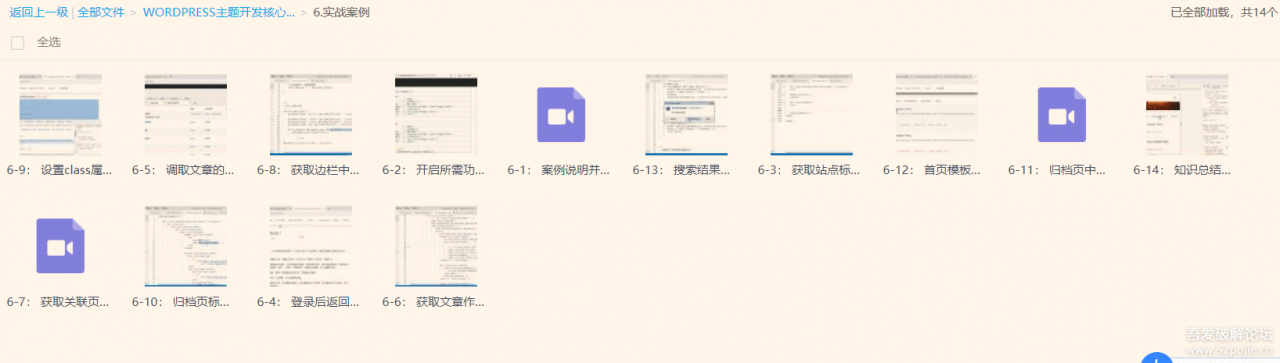Image resolution: width=1280 pixels, height=363 pixels.
Task: Select file name 6-9: 设置class属...
Action: click(58, 170)
